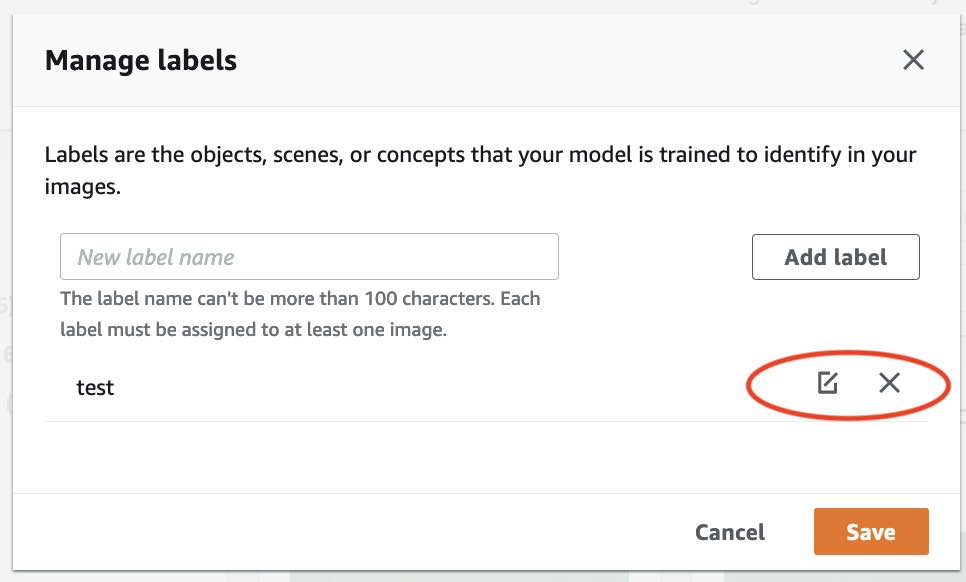Click Save to confirm label changes
Screen dimensions: 966x582
tap(870, 532)
